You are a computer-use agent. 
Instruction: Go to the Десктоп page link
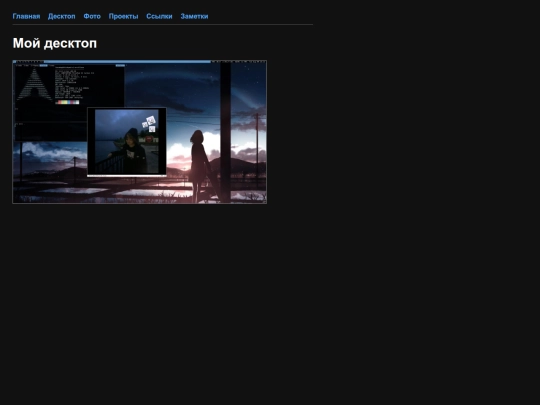click(x=62, y=16)
